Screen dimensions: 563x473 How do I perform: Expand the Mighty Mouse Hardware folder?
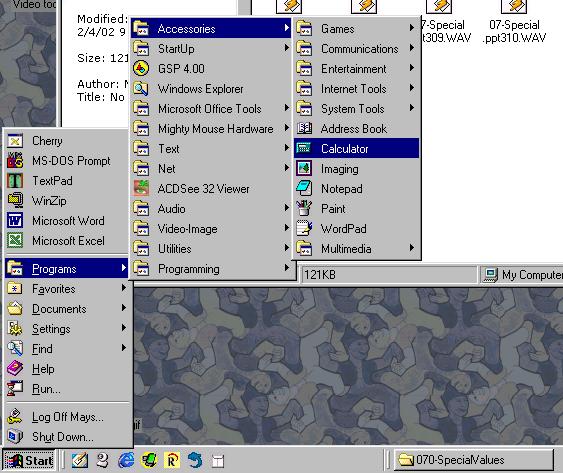[211, 128]
